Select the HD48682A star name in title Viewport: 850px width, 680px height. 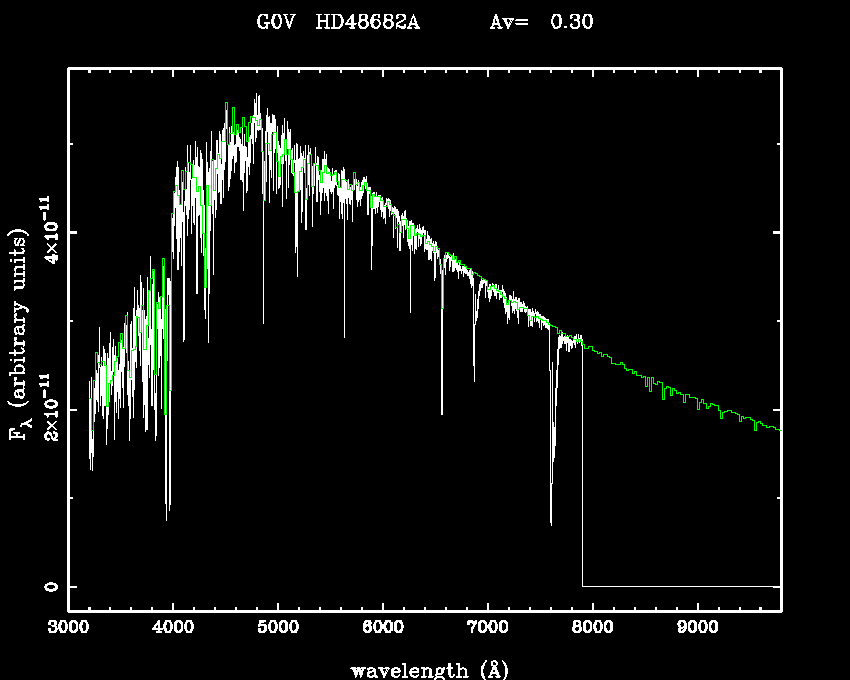(x=367, y=22)
